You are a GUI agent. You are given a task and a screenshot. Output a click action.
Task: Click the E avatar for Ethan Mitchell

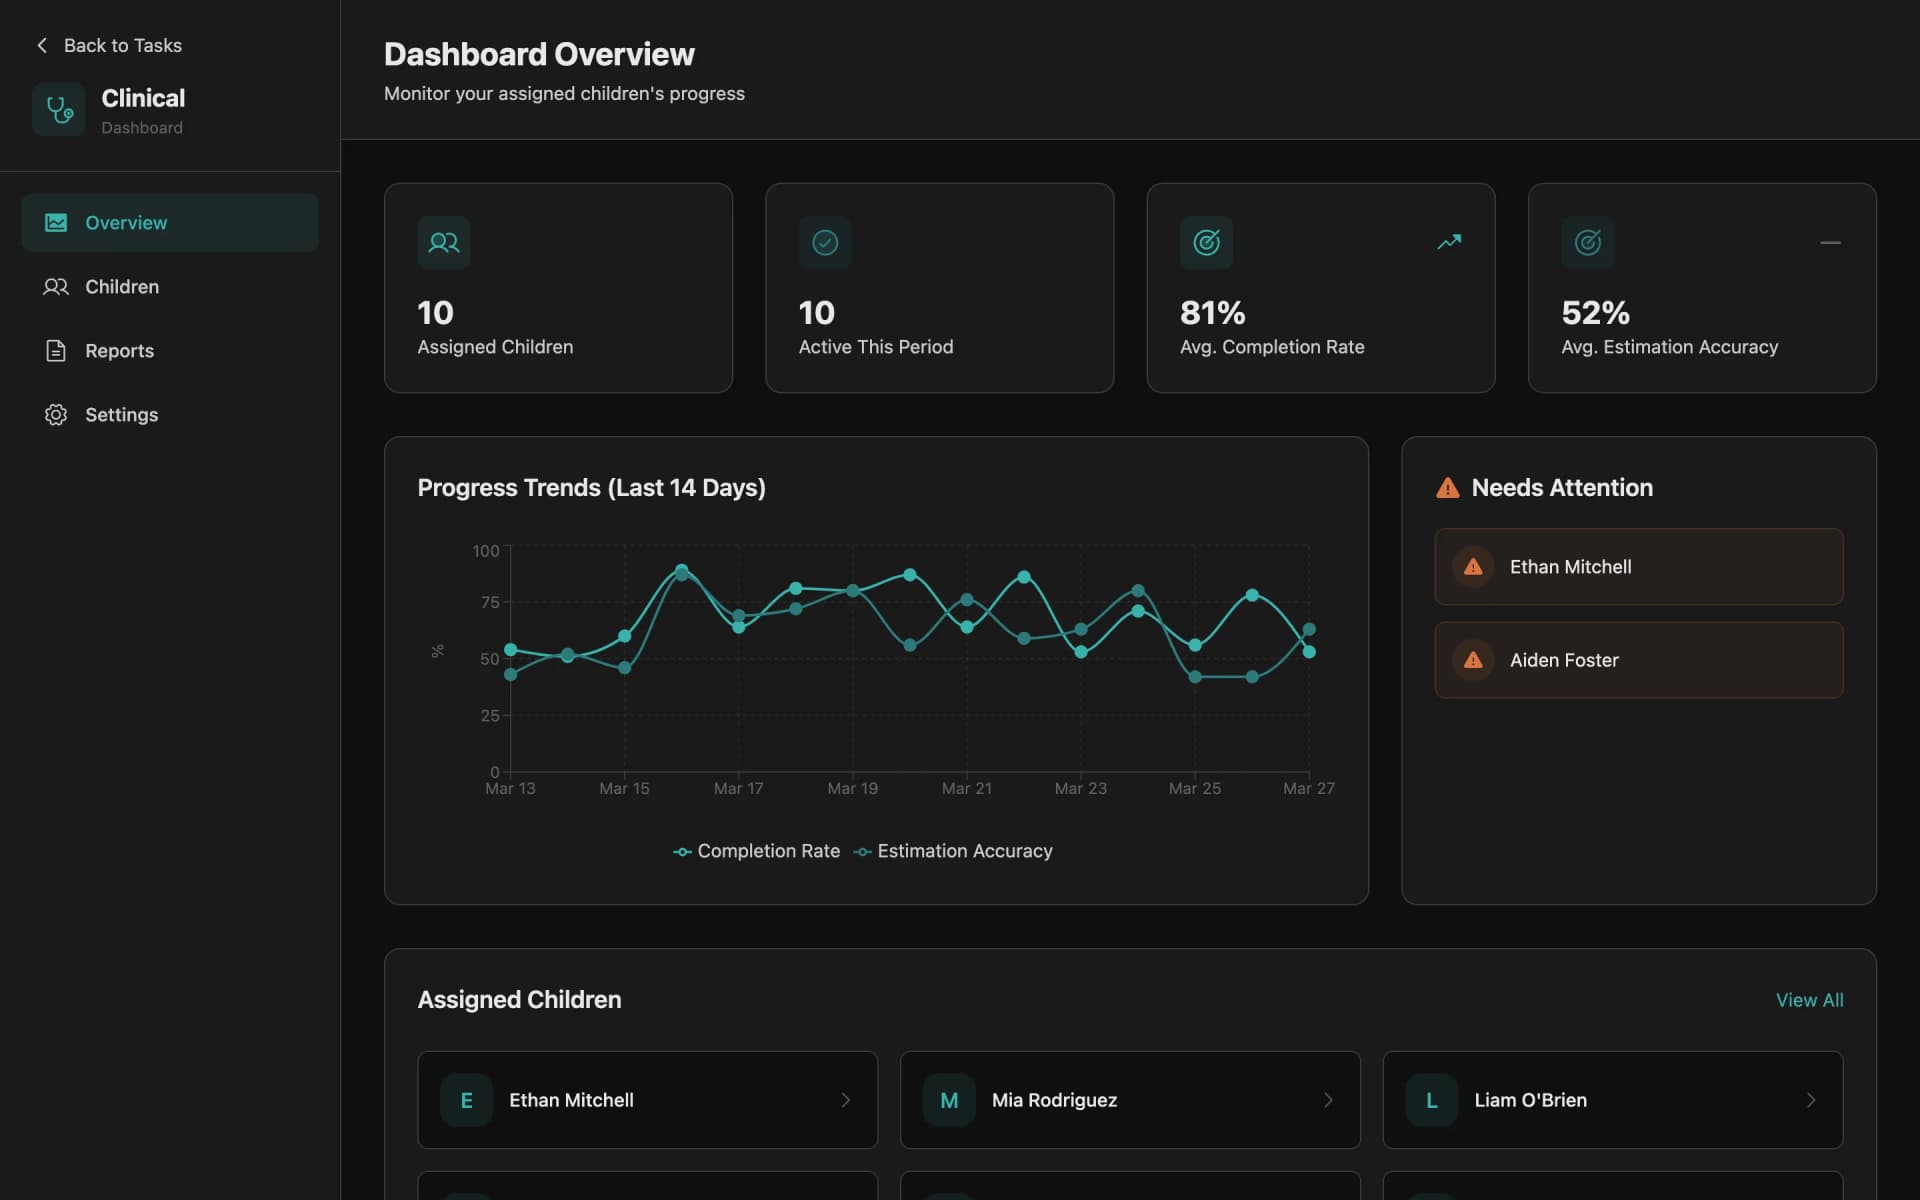click(466, 1100)
